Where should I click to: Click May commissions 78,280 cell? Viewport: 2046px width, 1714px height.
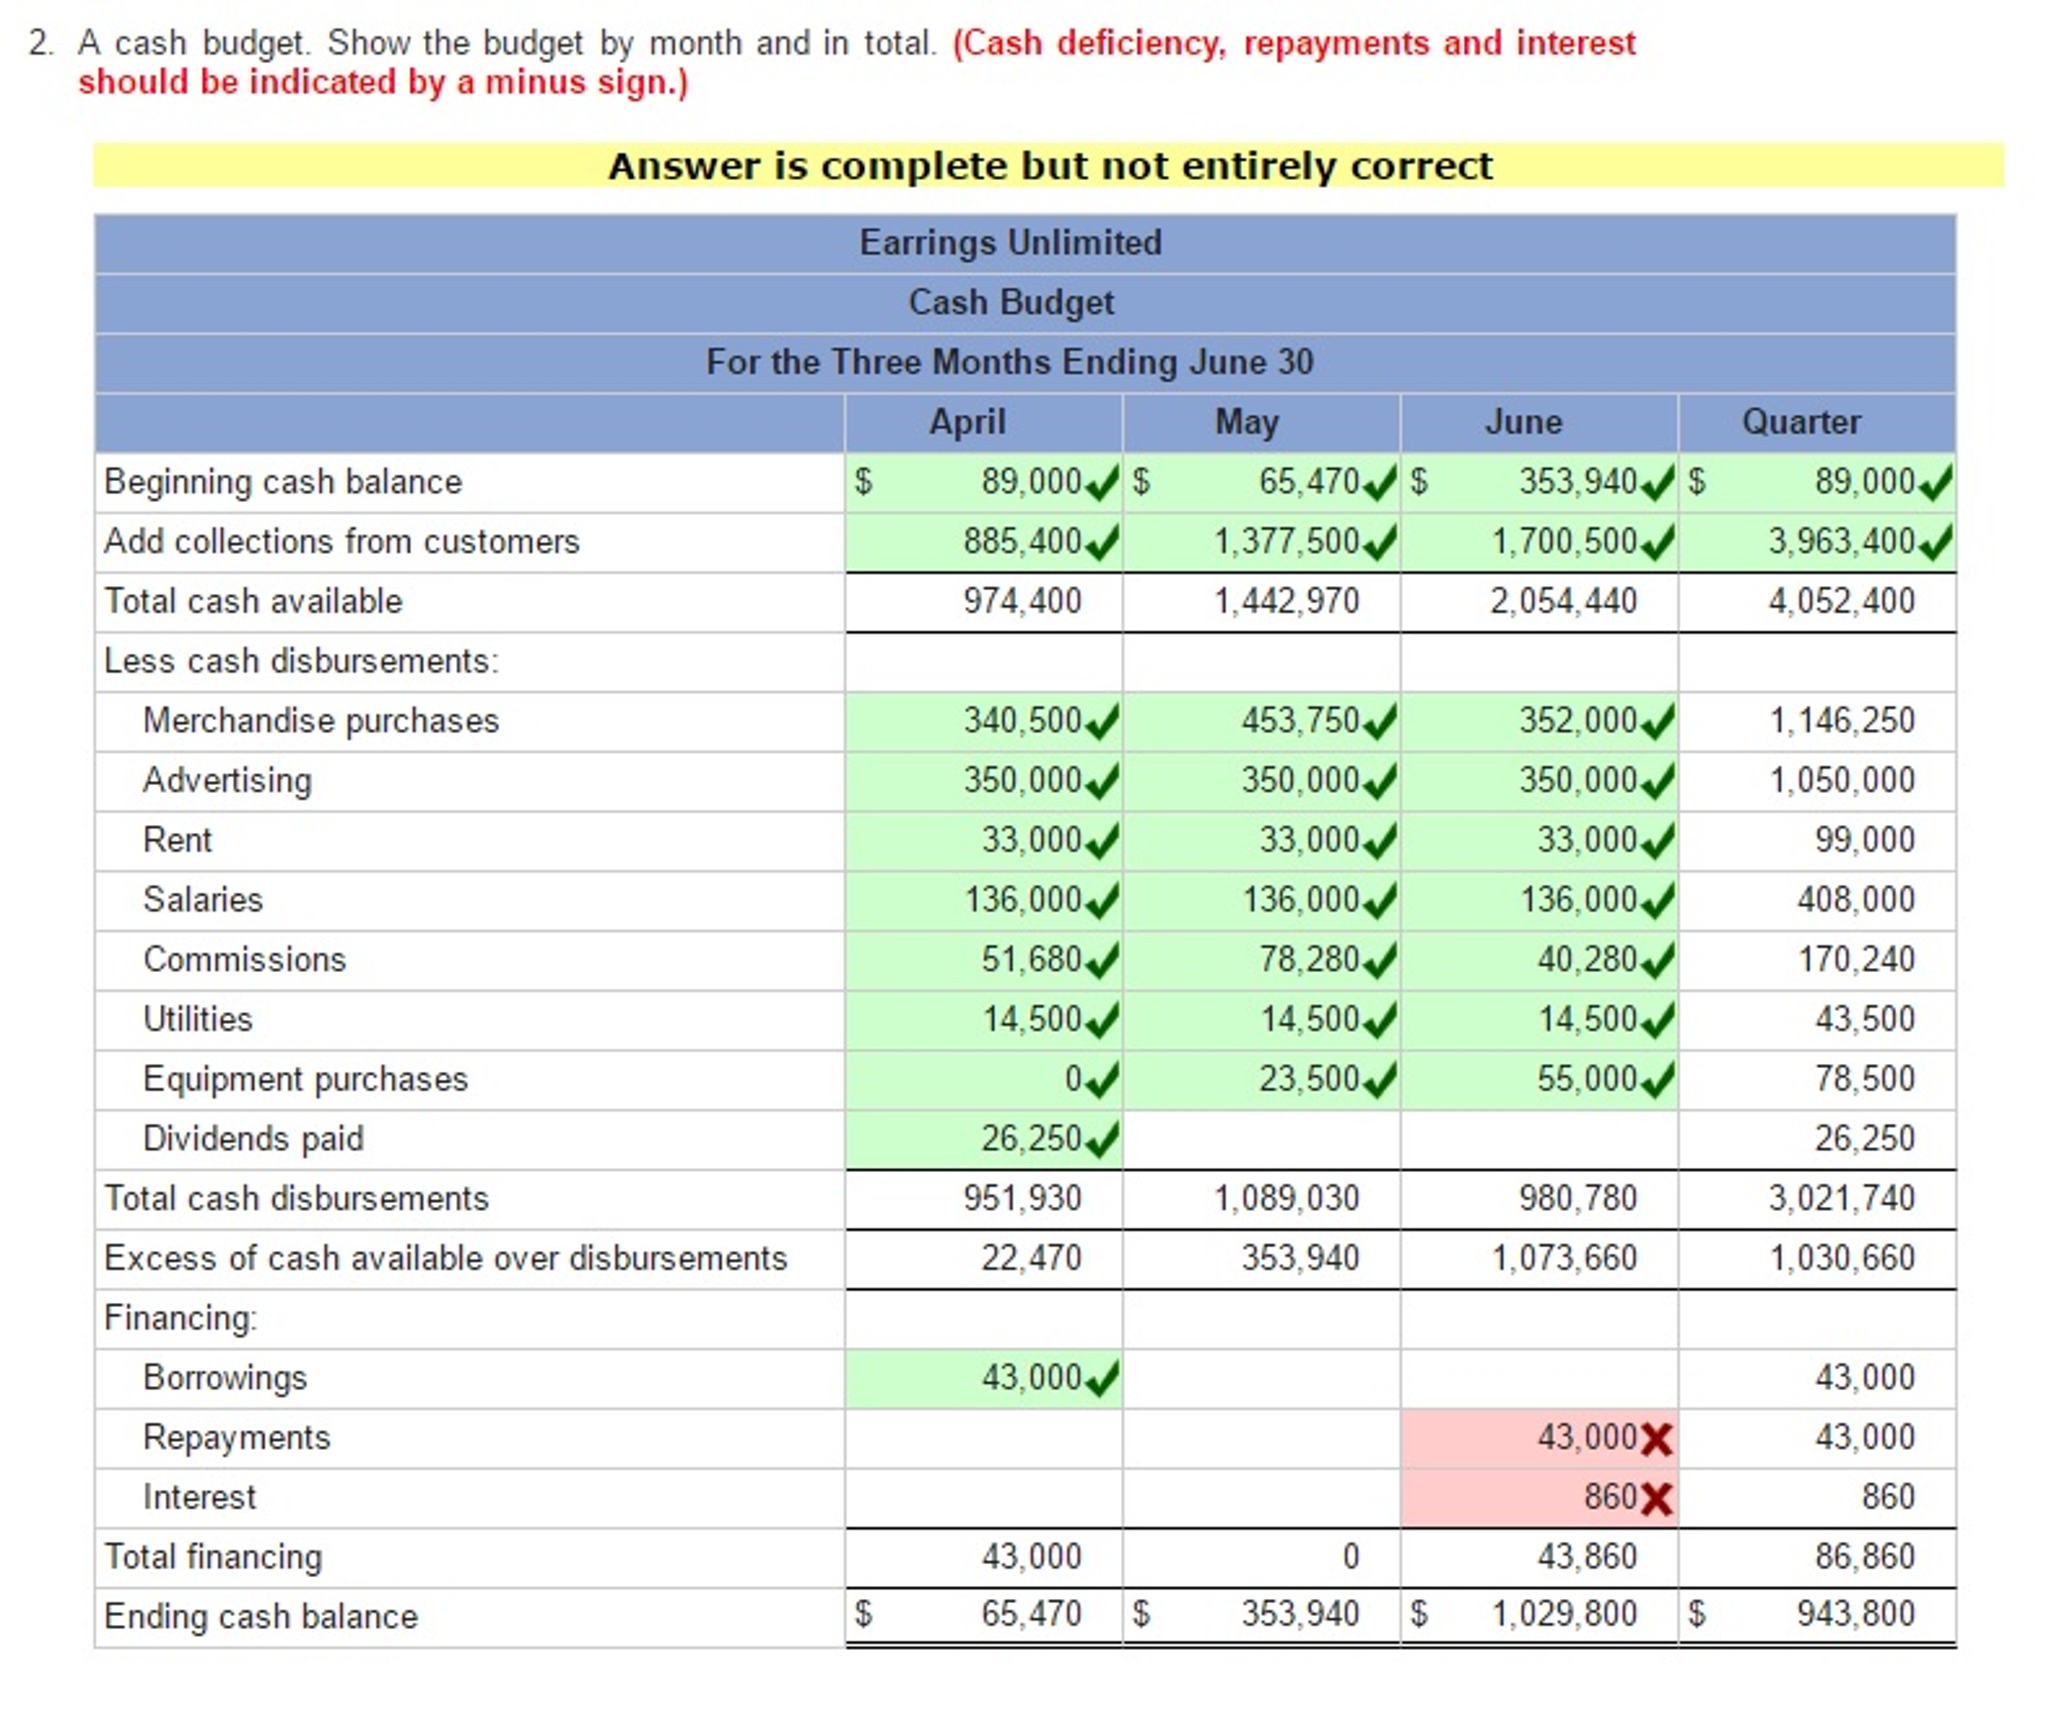pyautogui.click(x=1260, y=960)
